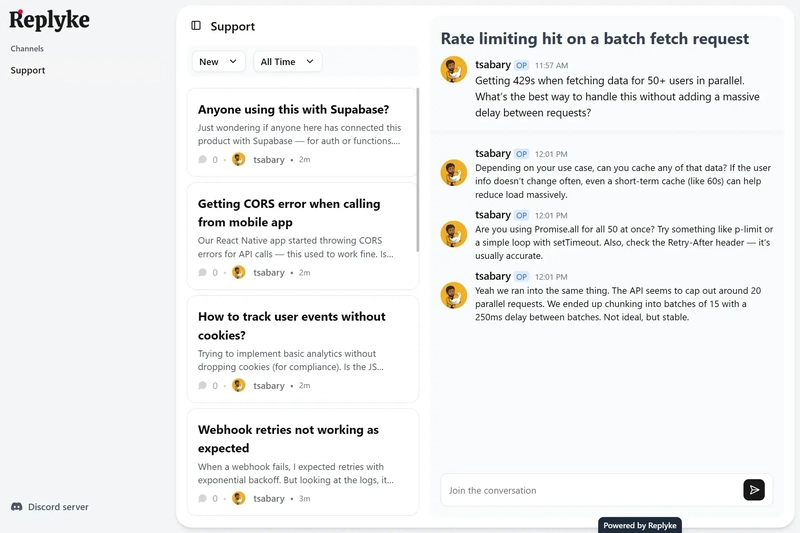Select the Support channel in sidebar
Image resolution: width=800 pixels, height=533 pixels.
tap(28, 71)
